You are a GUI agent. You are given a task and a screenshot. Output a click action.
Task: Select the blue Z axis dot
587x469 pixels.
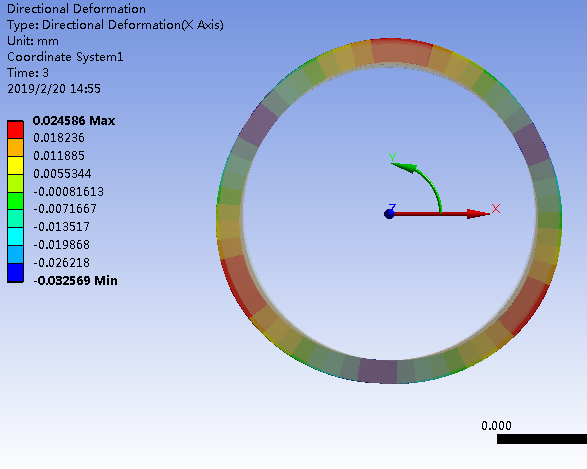click(x=389, y=214)
